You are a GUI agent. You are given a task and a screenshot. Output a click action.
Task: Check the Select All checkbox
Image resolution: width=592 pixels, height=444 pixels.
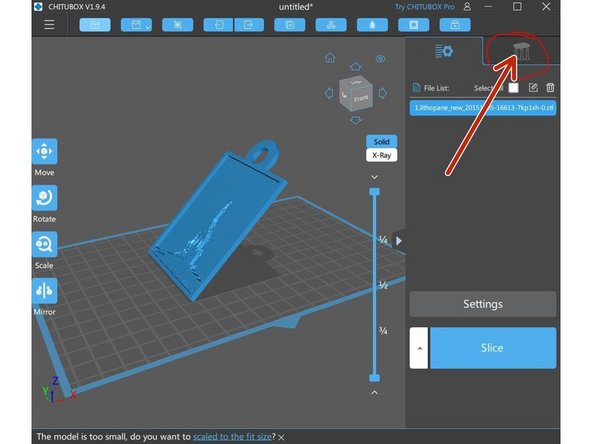513,88
